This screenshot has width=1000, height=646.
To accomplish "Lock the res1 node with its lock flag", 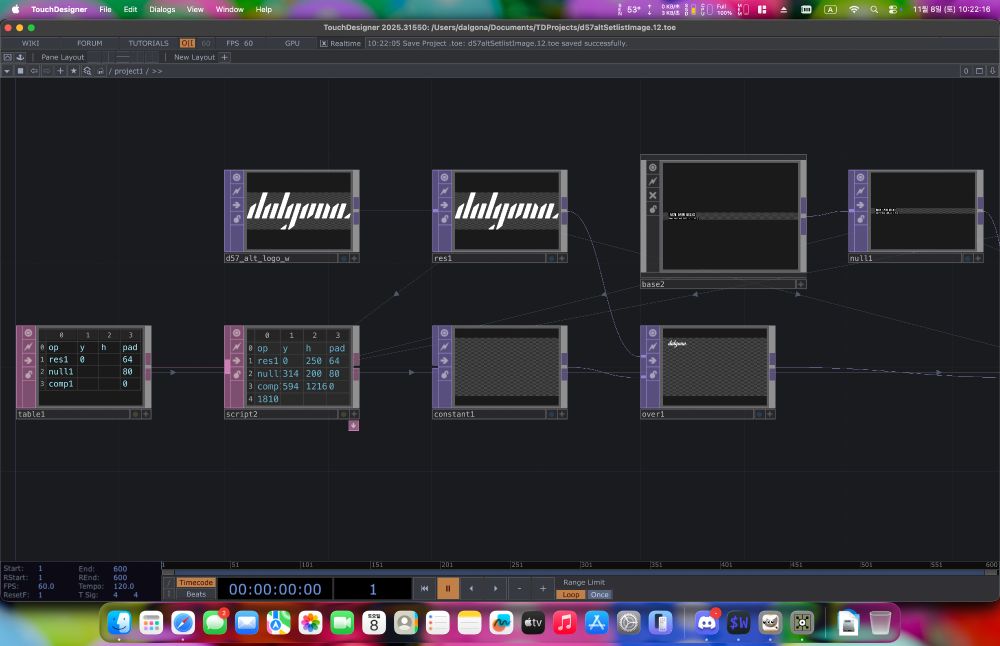I will (445, 219).
